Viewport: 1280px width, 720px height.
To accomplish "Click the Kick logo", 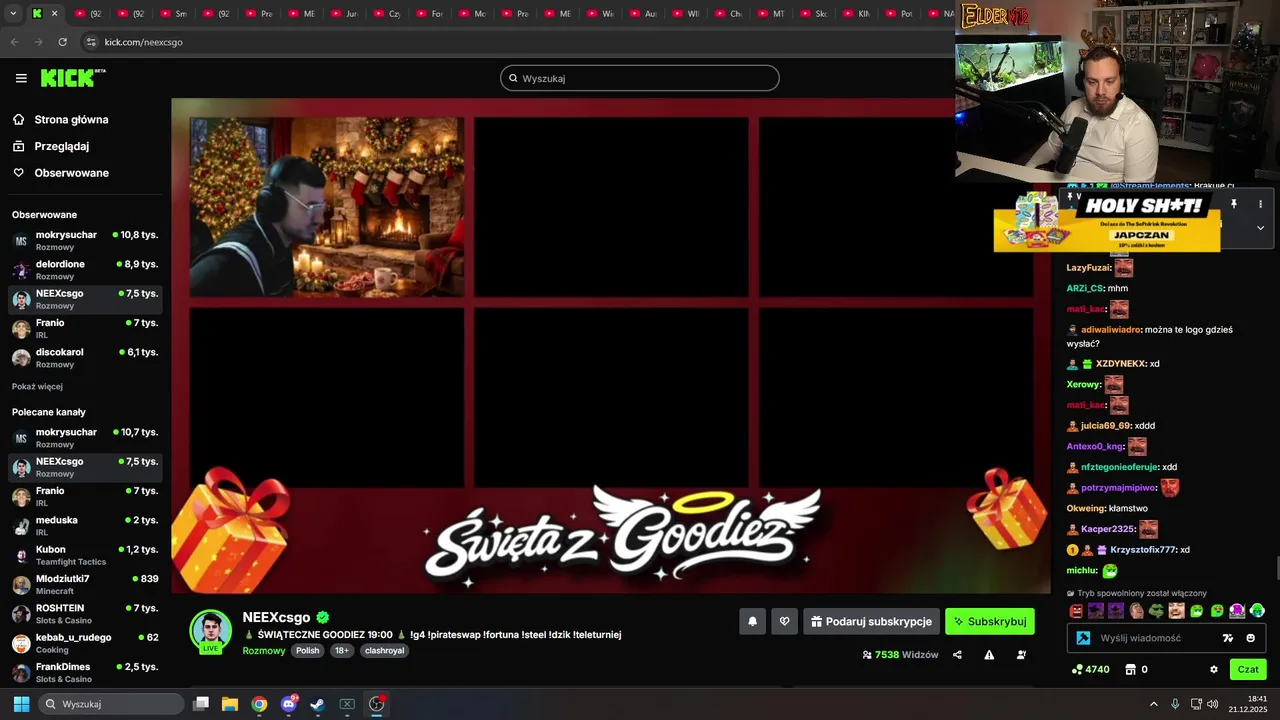I will (x=72, y=78).
